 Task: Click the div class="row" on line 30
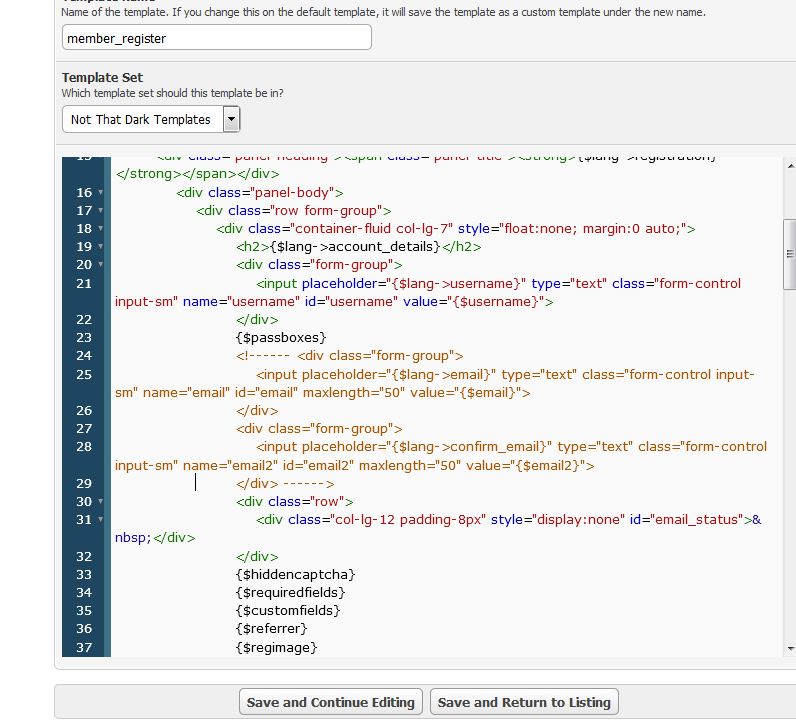coord(294,502)
